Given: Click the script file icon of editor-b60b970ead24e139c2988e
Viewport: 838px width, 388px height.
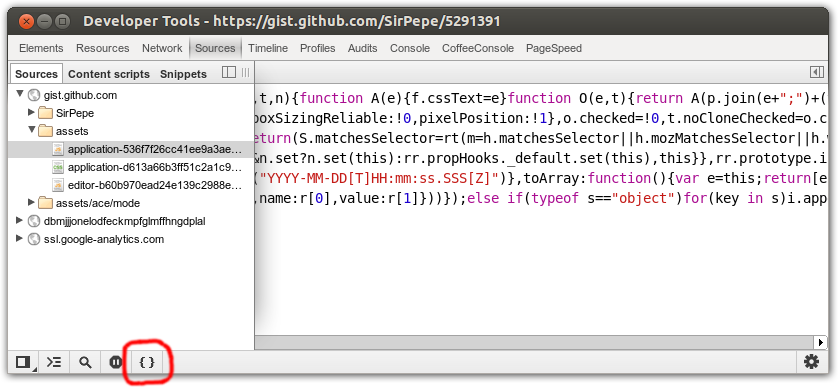Looking at the screenshot, I should coord(58,185).
